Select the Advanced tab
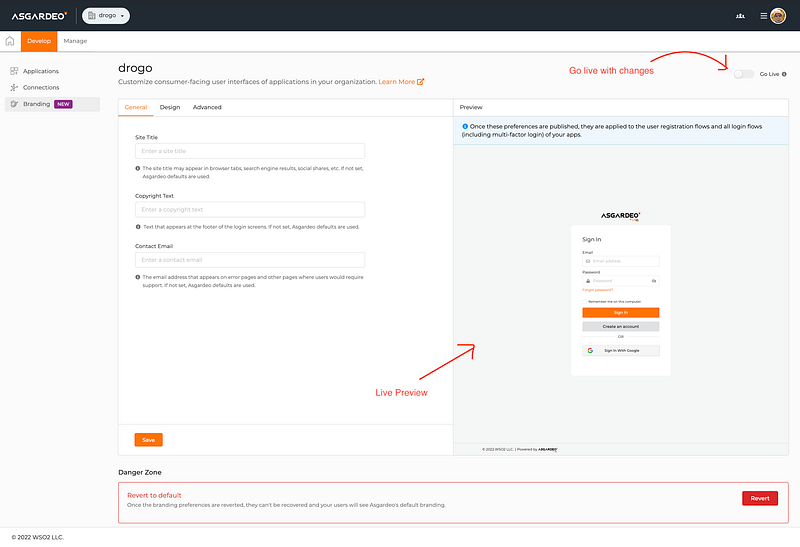Screen dimensions: 800x547 [207, 107]
